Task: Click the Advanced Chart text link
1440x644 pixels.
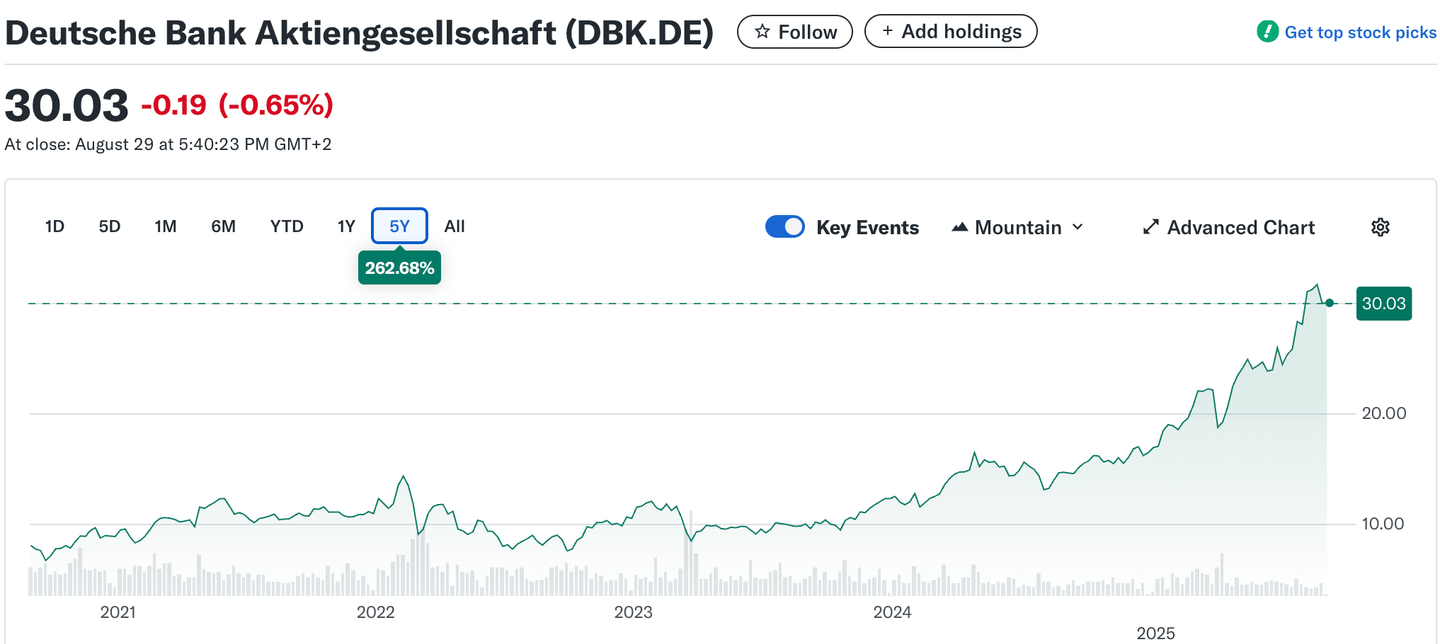Action: [x=1240, y=227]
